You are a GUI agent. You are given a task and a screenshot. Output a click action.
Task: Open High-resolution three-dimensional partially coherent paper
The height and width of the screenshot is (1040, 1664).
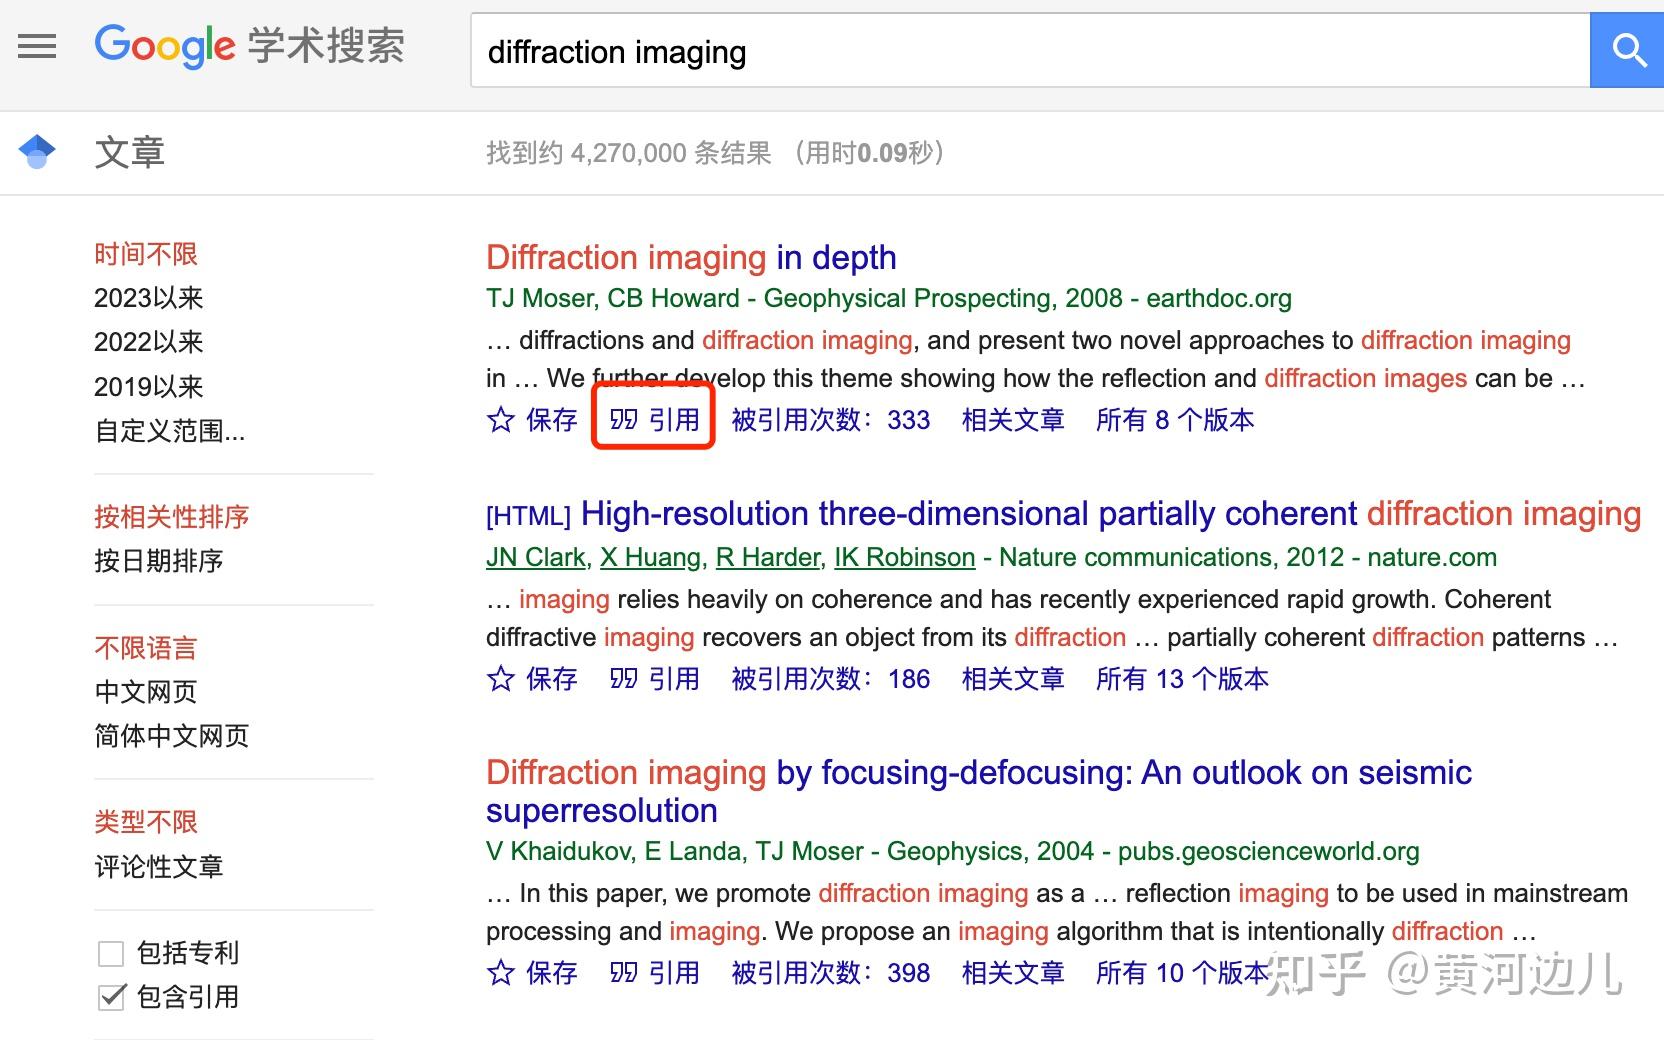point(1111,514)
